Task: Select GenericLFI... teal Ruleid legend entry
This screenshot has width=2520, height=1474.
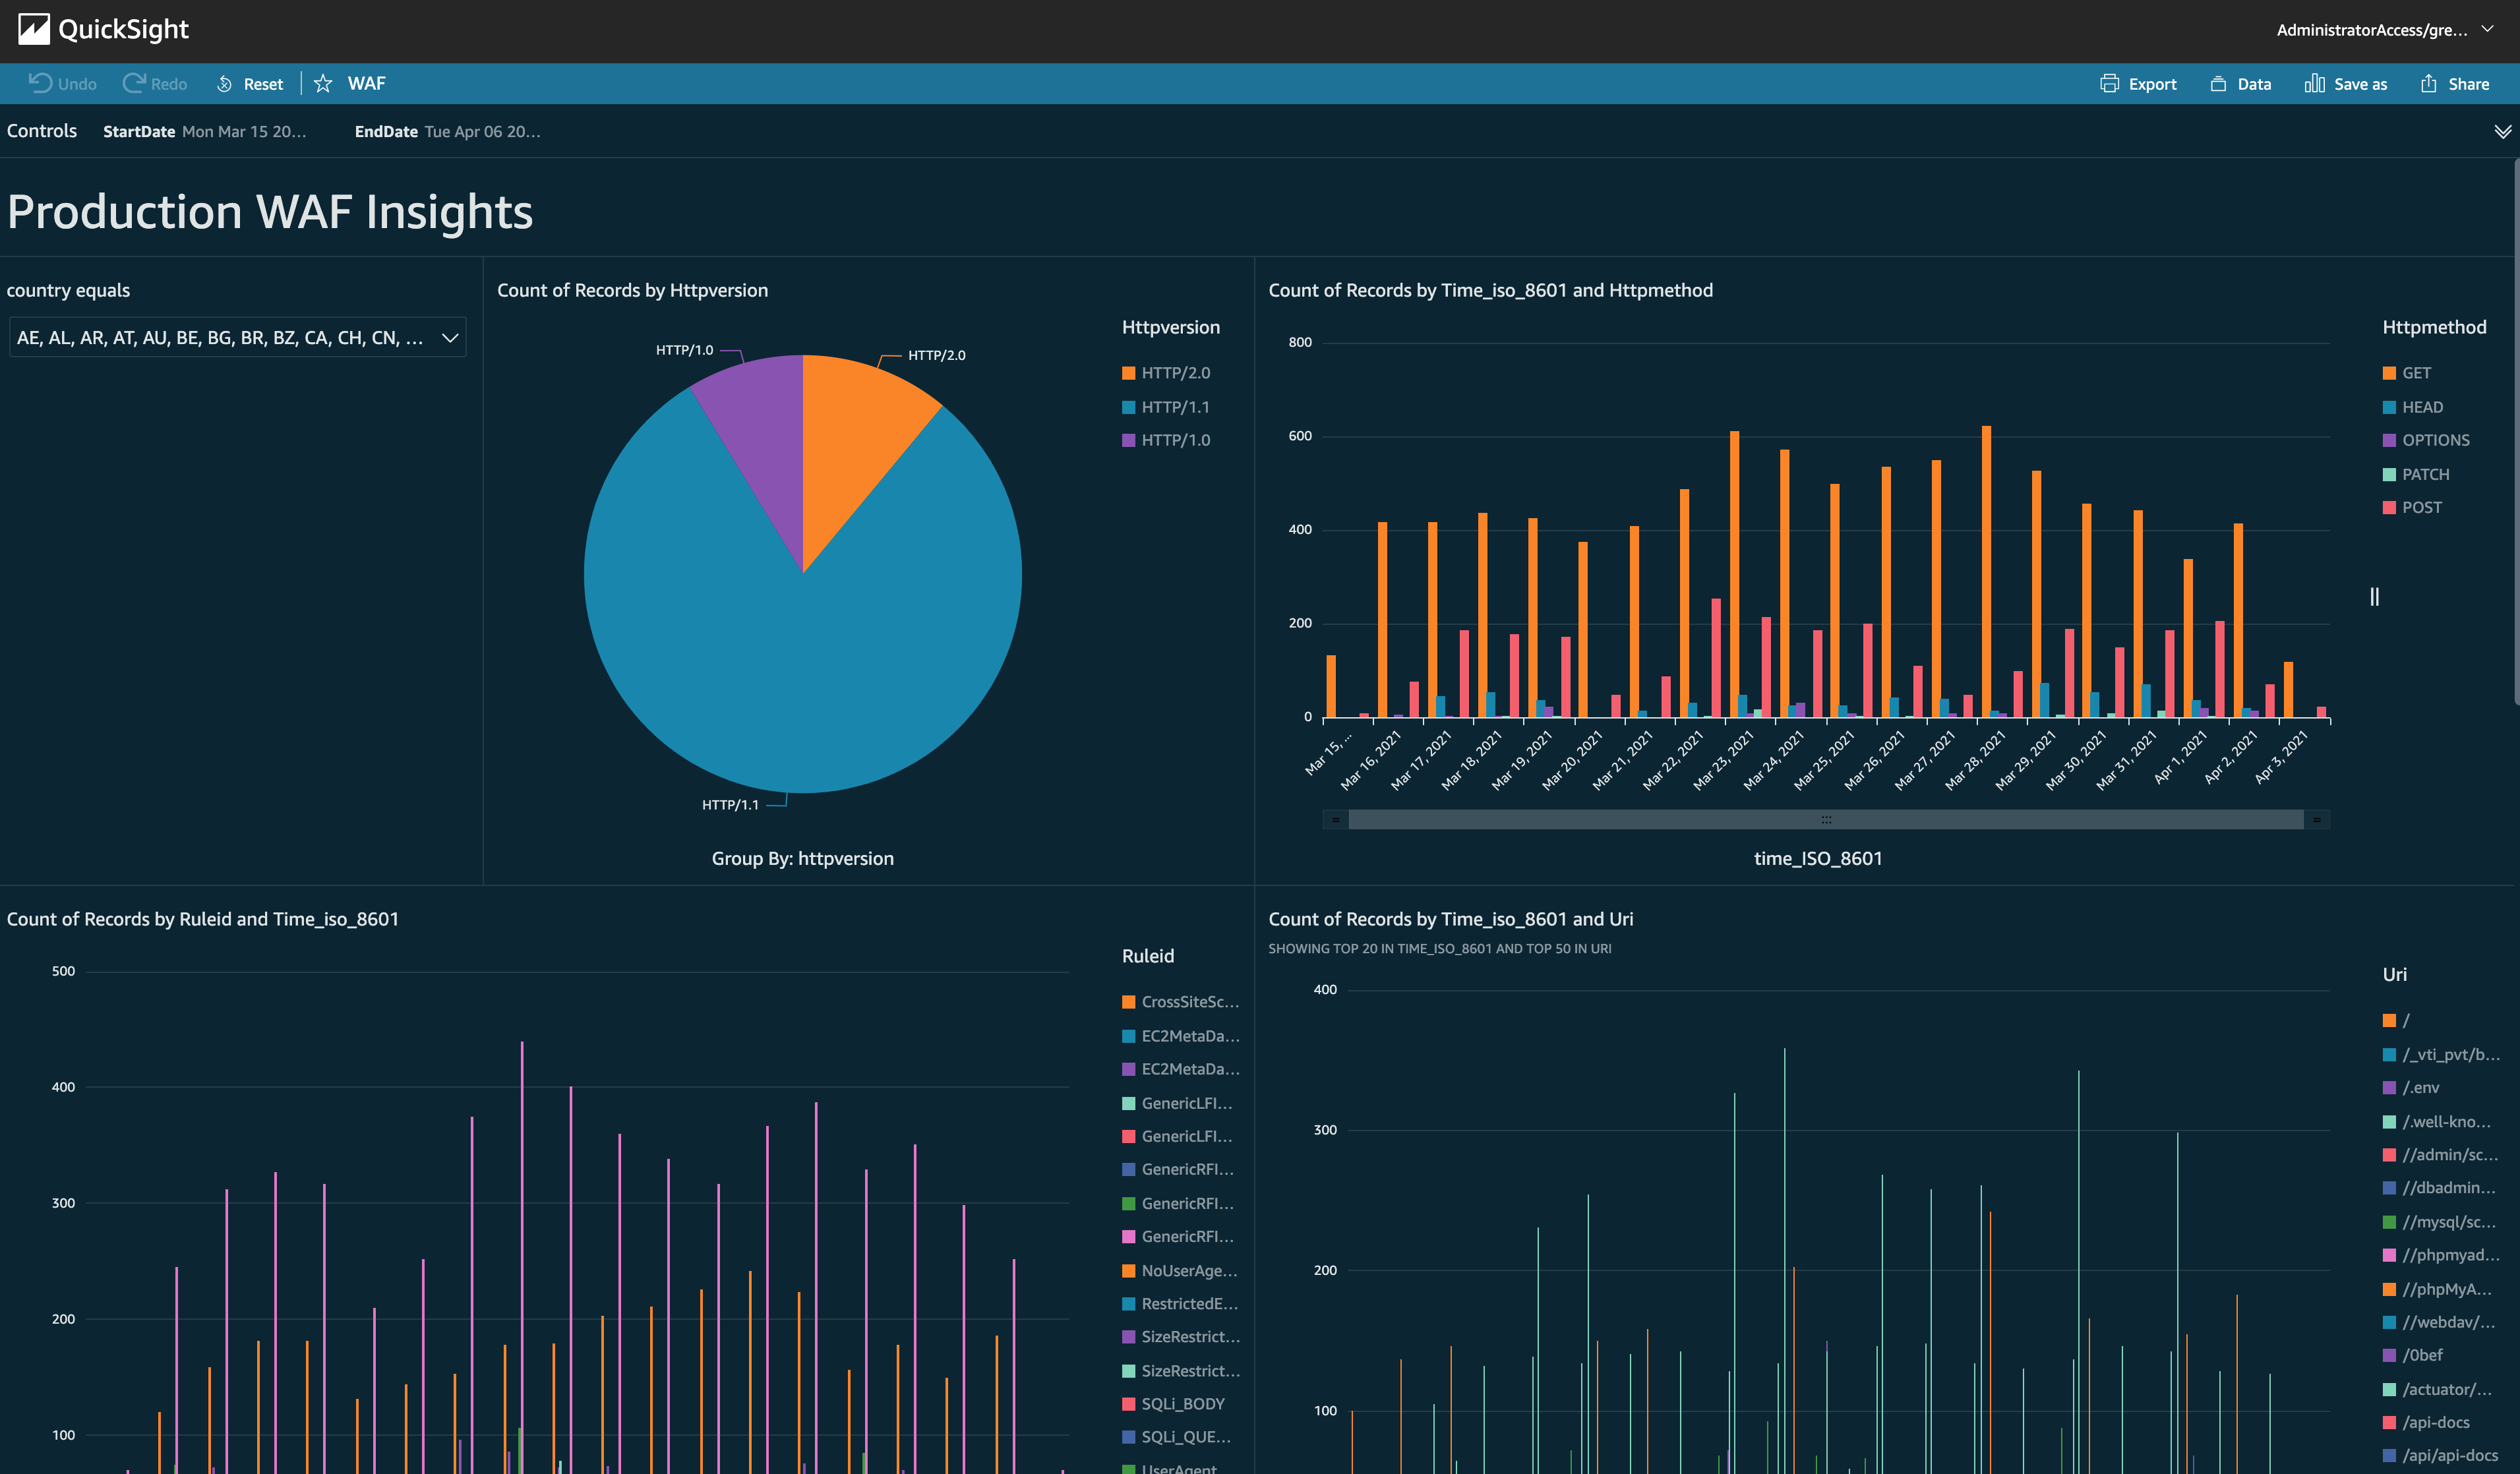Action: 1177,1103
